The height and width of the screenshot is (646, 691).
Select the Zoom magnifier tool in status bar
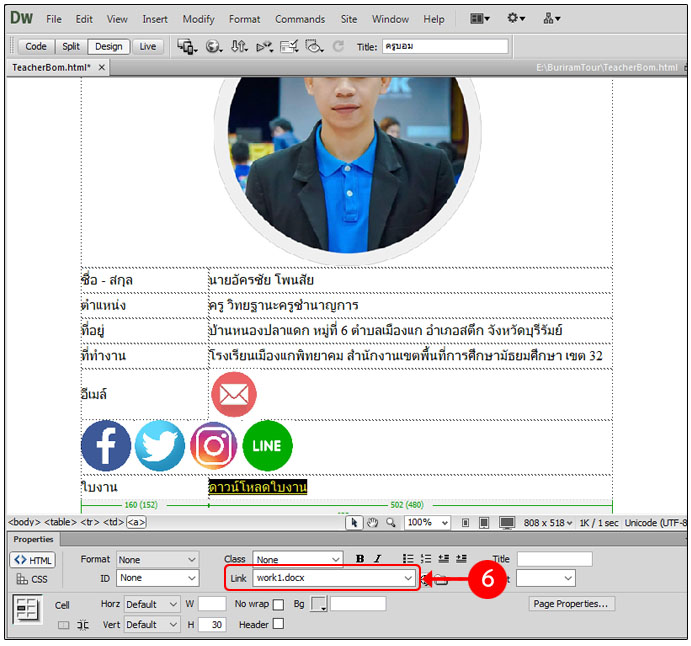pos(390,522)
